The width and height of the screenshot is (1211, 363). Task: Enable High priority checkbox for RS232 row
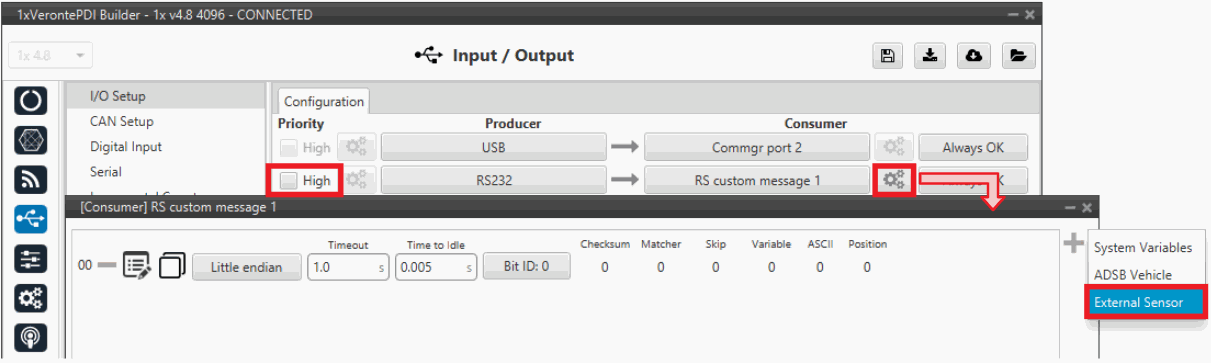(289, 181)
